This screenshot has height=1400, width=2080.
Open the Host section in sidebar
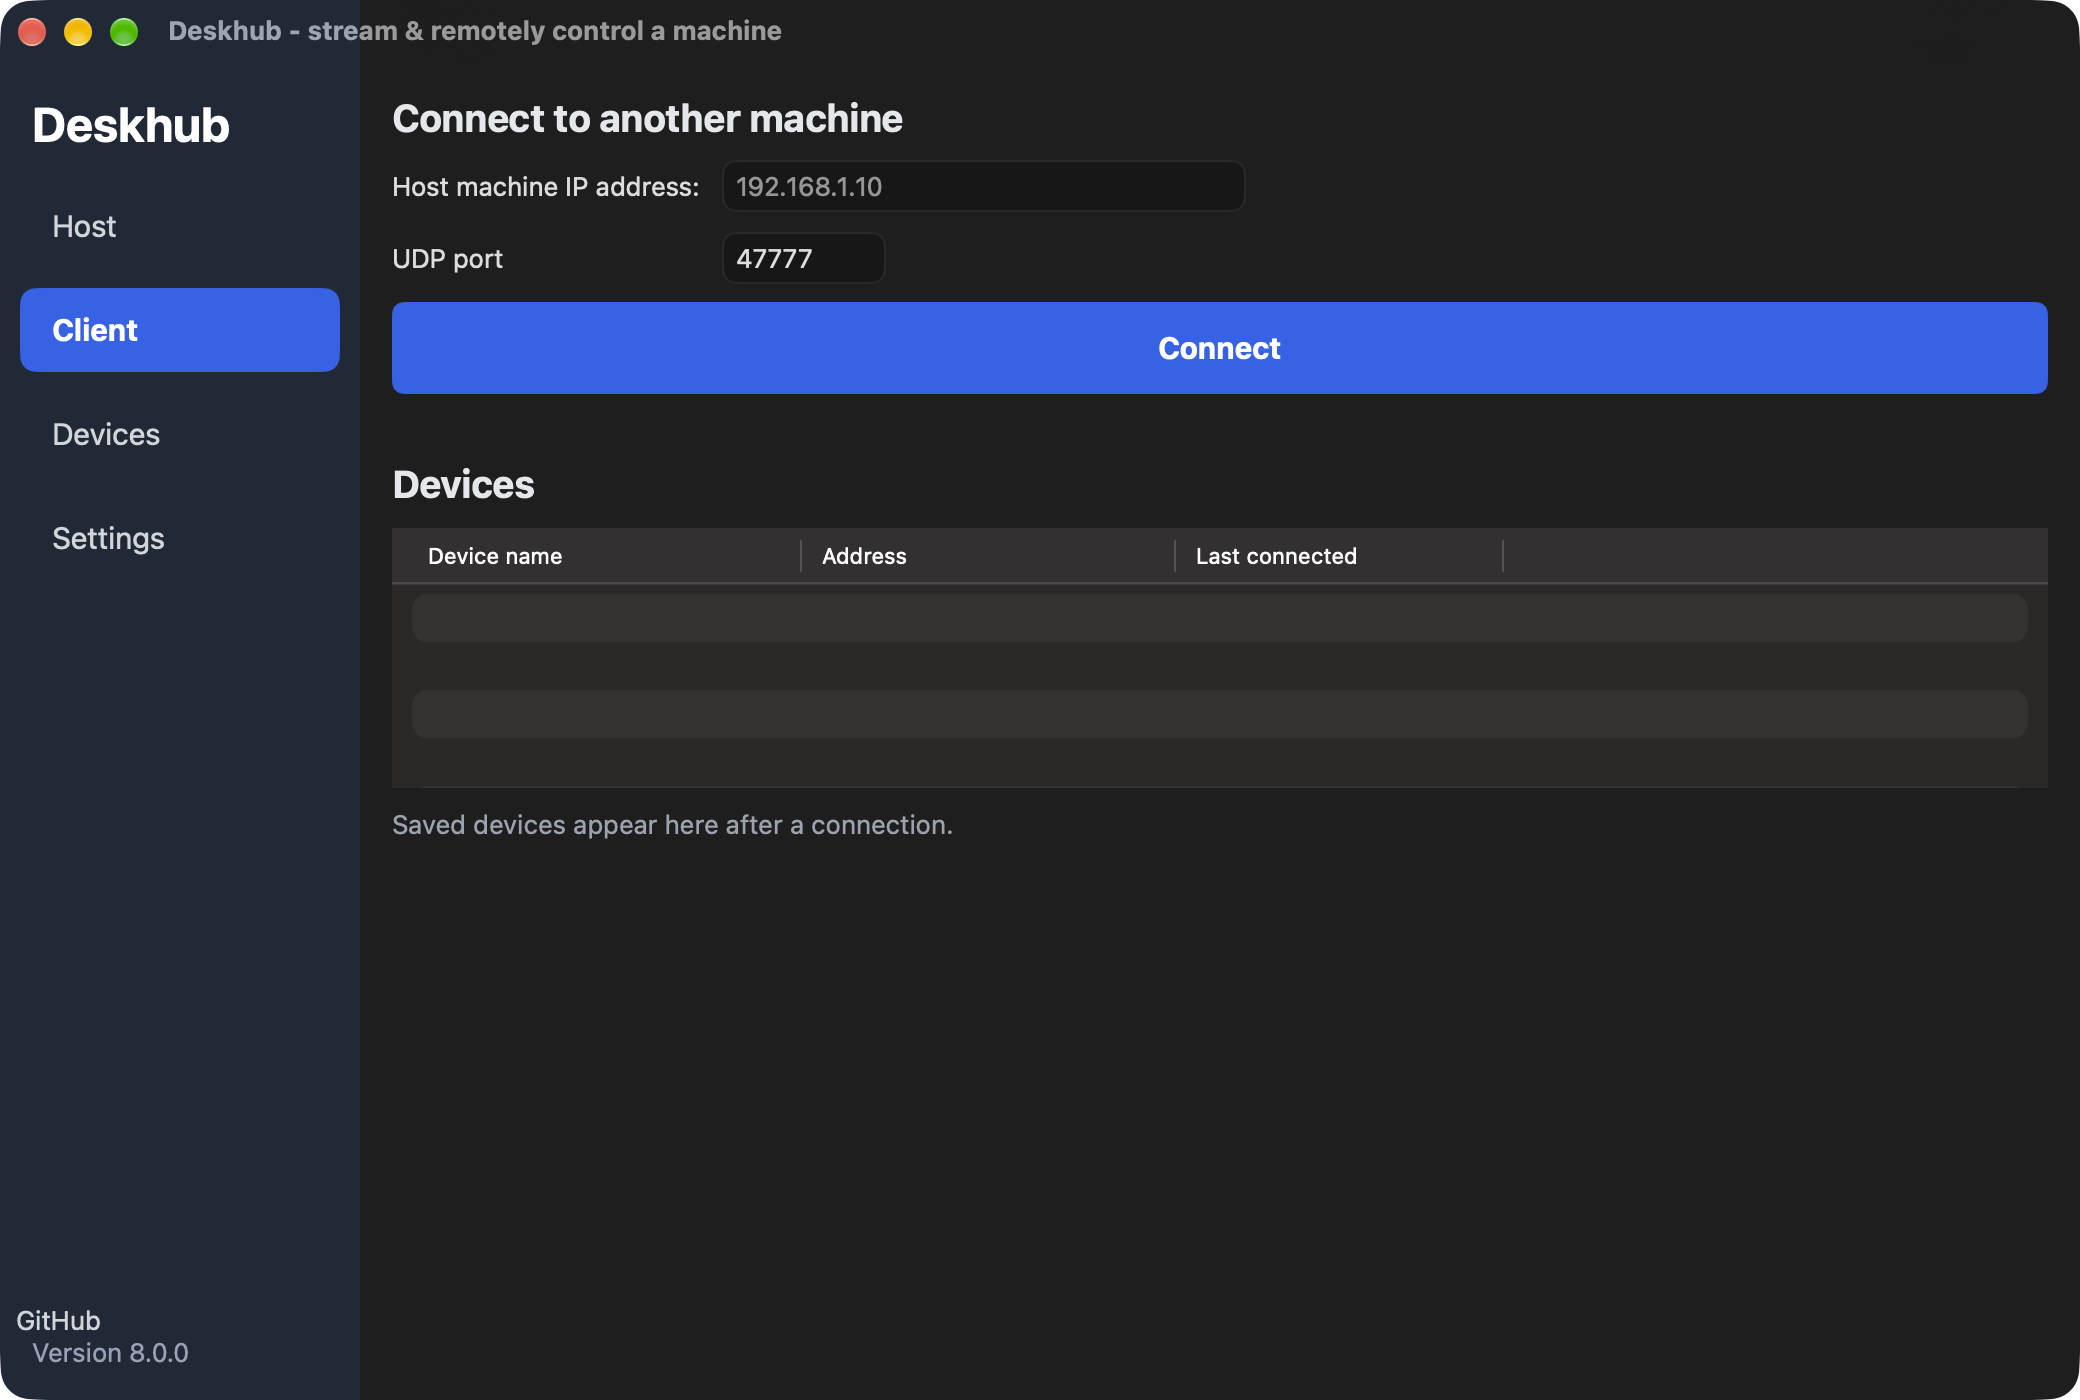180,226
